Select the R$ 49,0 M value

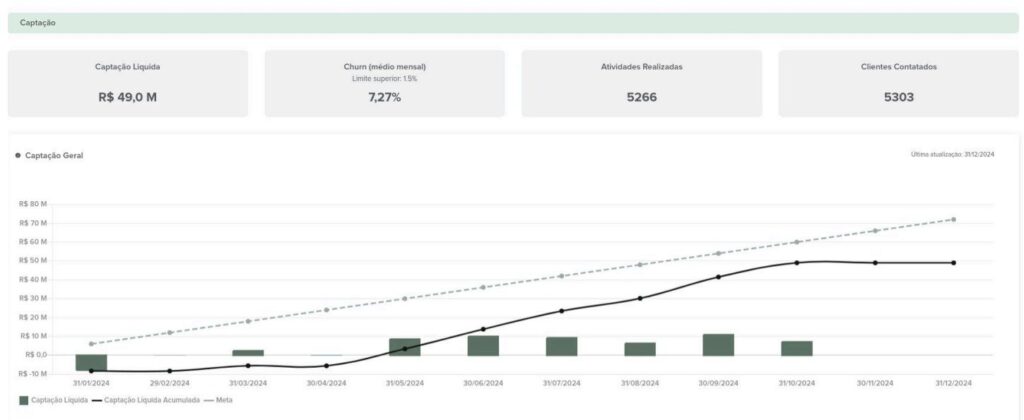pyautogui.click(x=127, y=97)
